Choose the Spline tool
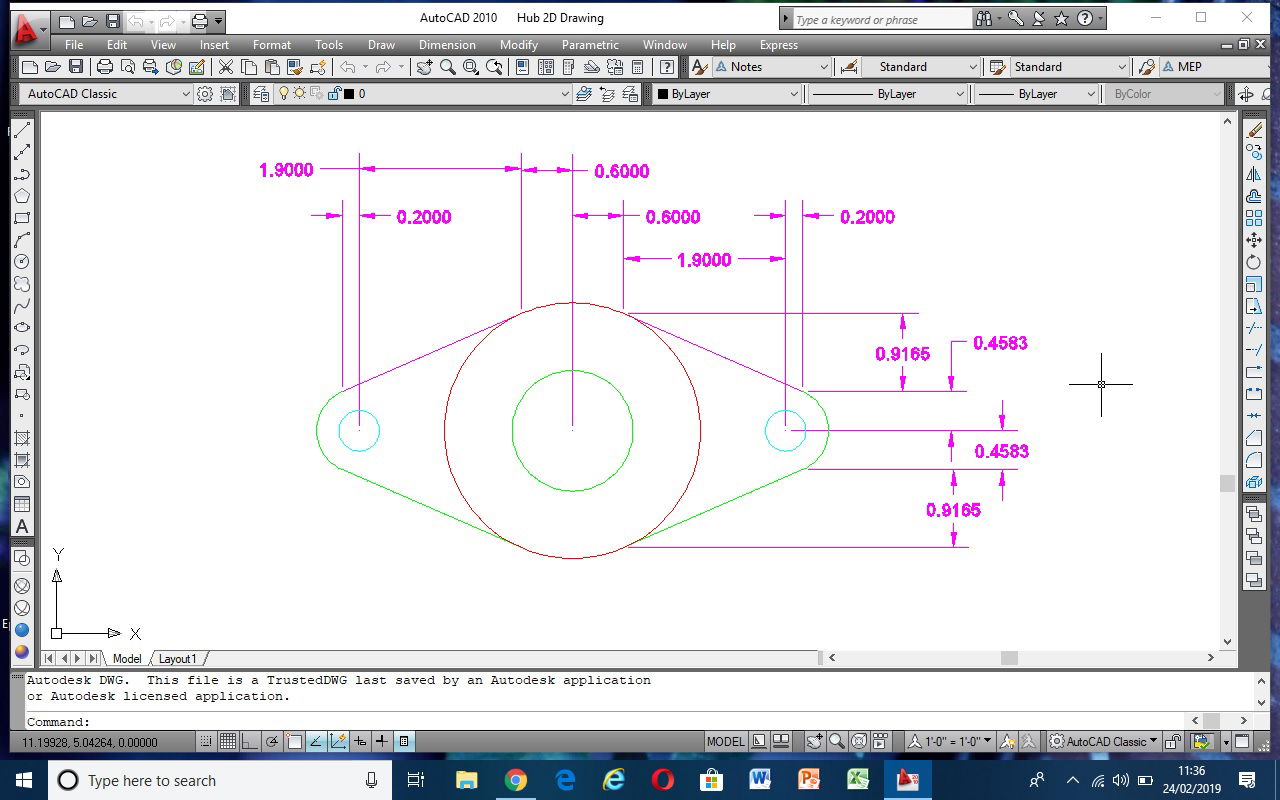This screenshot has width=1280, height=800. pos(21,305)
